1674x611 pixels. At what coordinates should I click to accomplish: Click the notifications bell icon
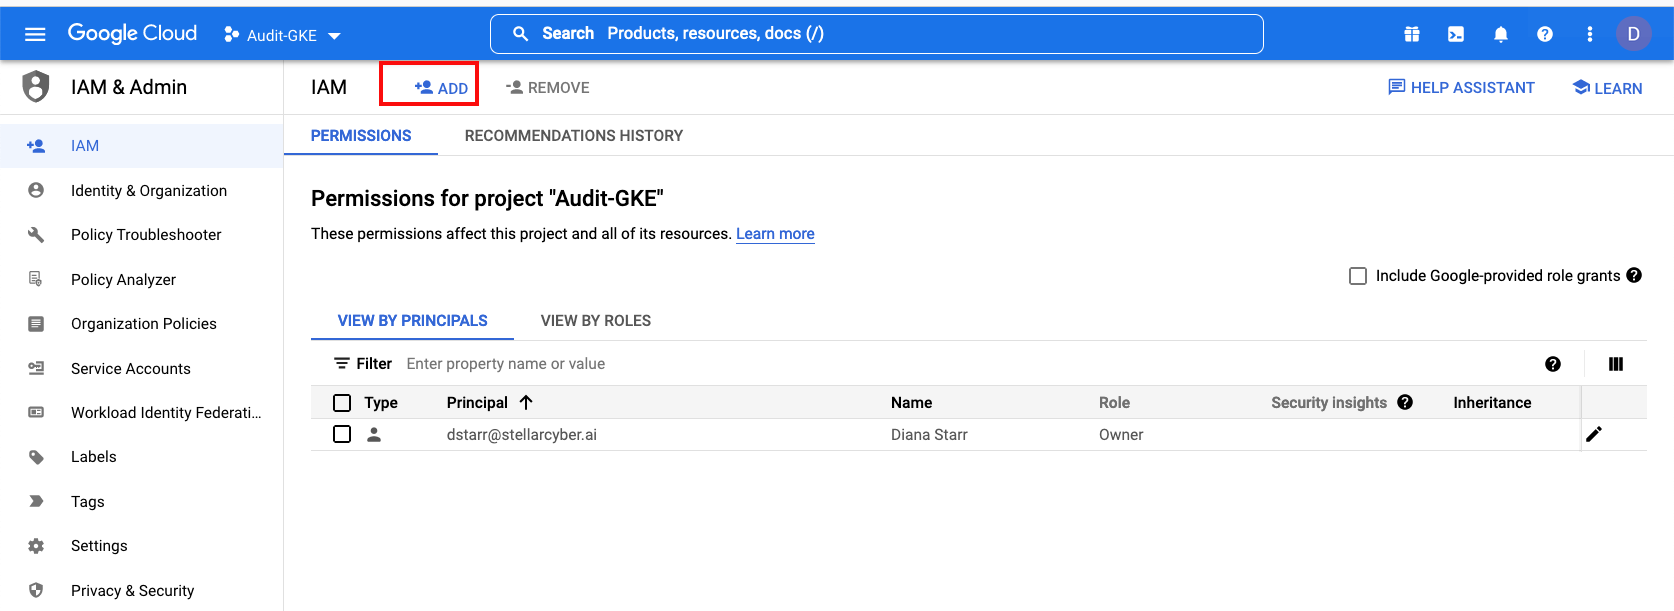[1500, 34]
